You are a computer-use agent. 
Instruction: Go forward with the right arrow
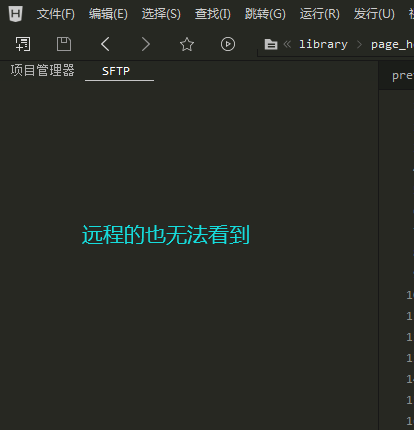point(146,44)
